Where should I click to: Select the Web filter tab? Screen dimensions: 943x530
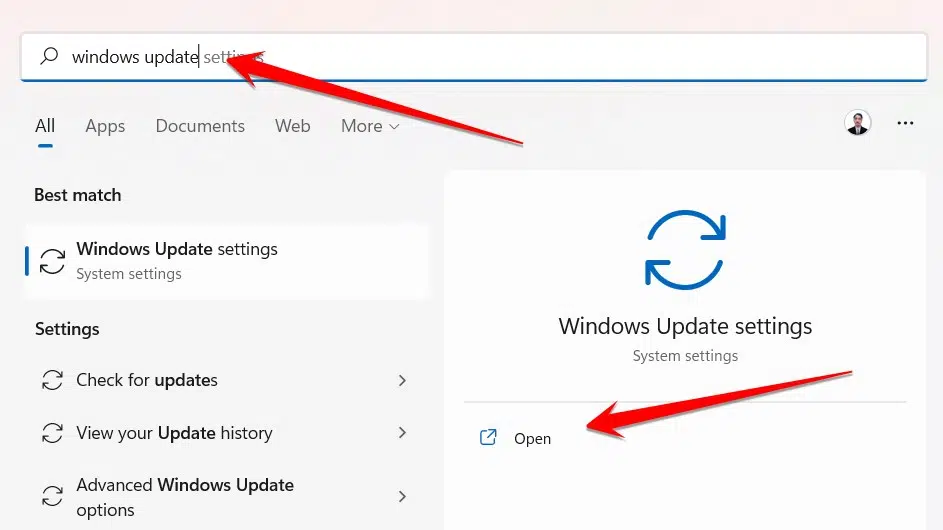coord(293,126)
